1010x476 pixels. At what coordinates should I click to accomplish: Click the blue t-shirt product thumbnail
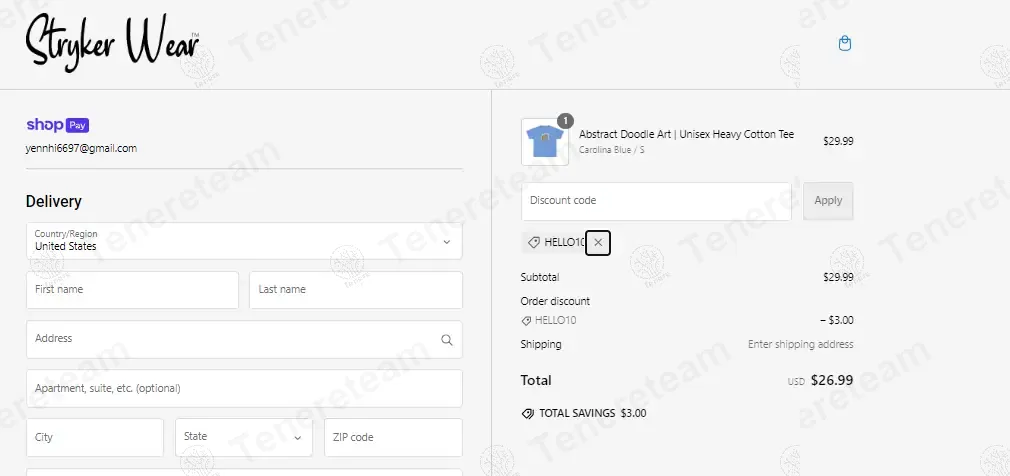[x=545, y=142]
